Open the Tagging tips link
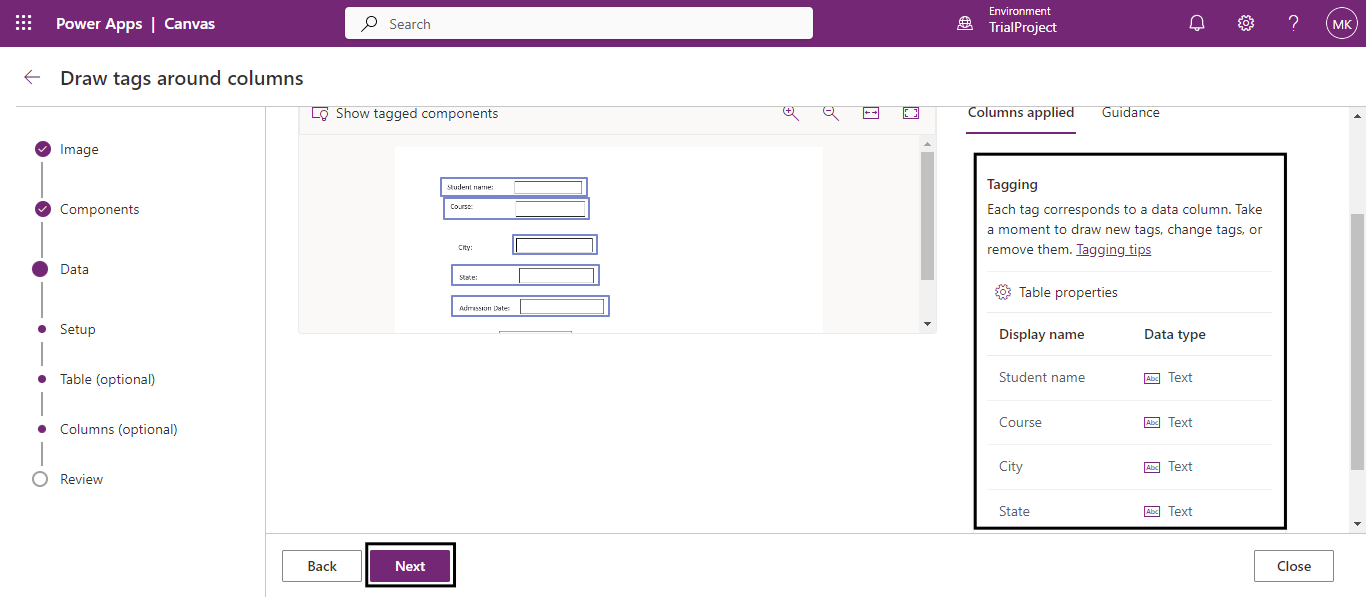This screenshot has width=1366, height=597. click(1113, 250)
